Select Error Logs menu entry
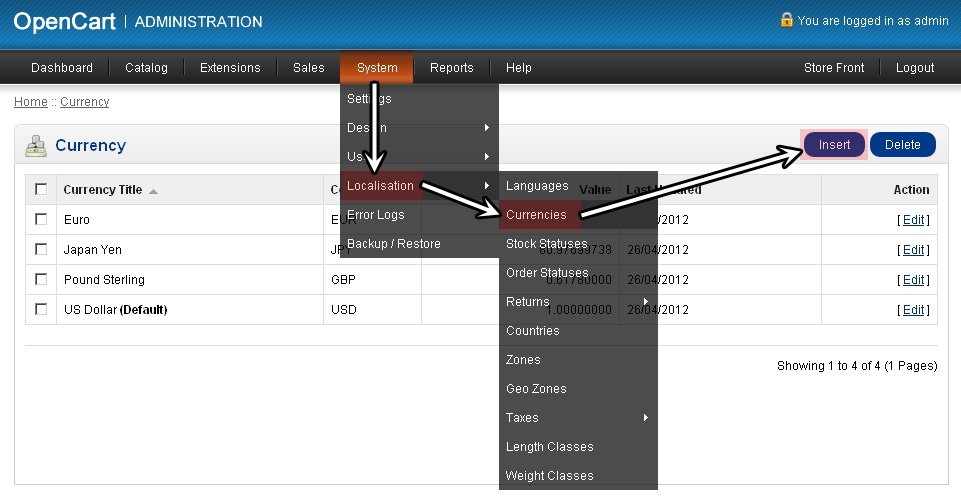This screenshot has width=961, height=496. (419, 215)
